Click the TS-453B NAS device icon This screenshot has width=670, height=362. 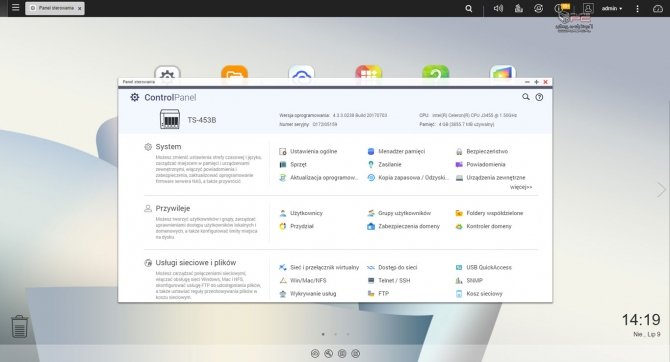tap(170, 119)
